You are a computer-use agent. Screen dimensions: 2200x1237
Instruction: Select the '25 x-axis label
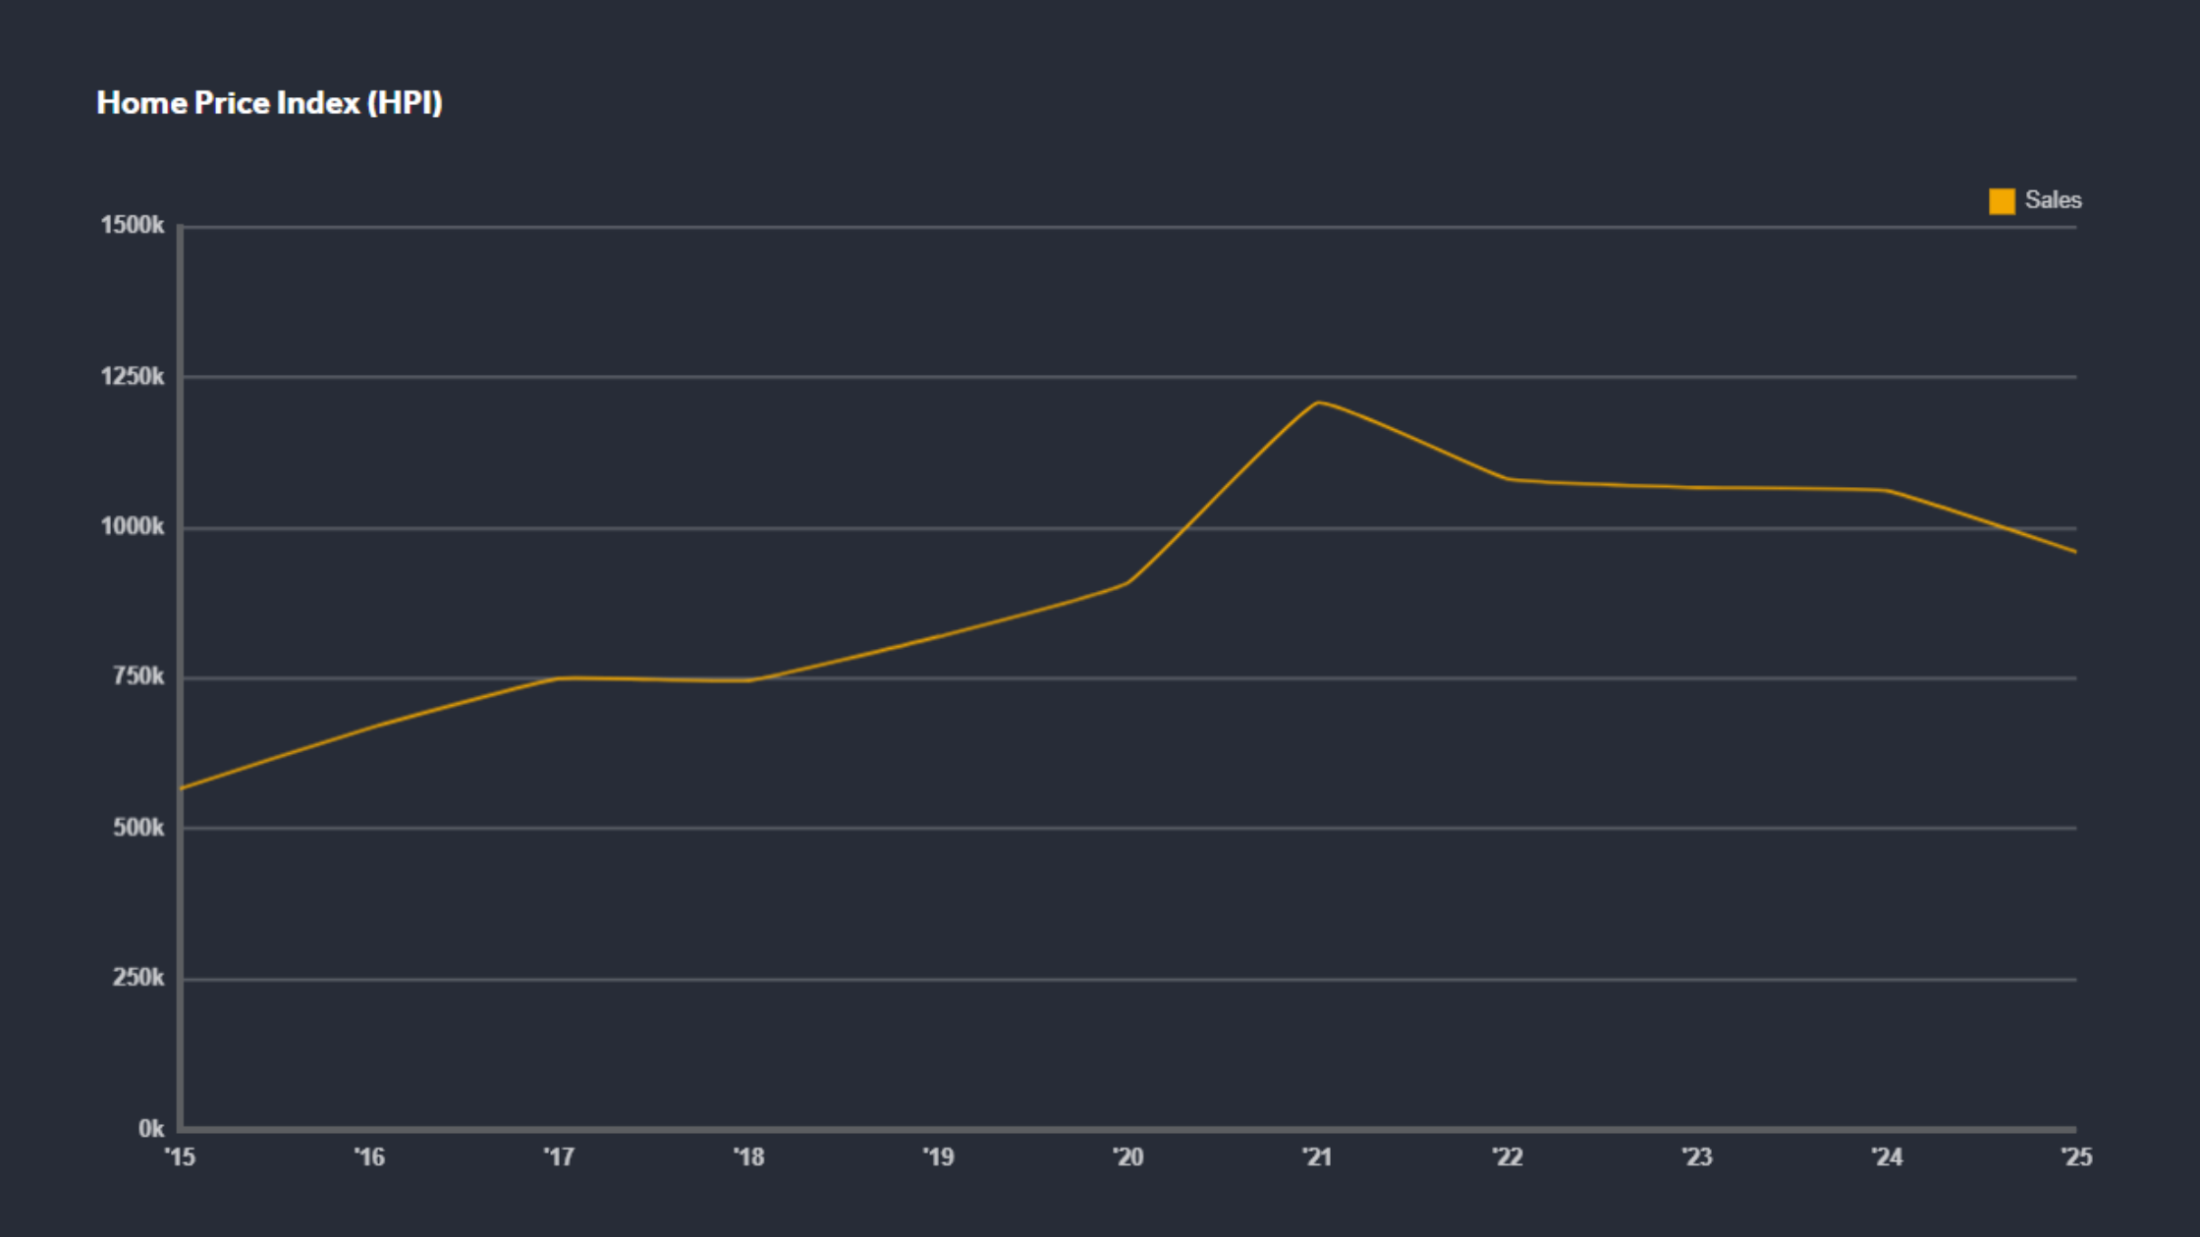pos(2076,1157)
